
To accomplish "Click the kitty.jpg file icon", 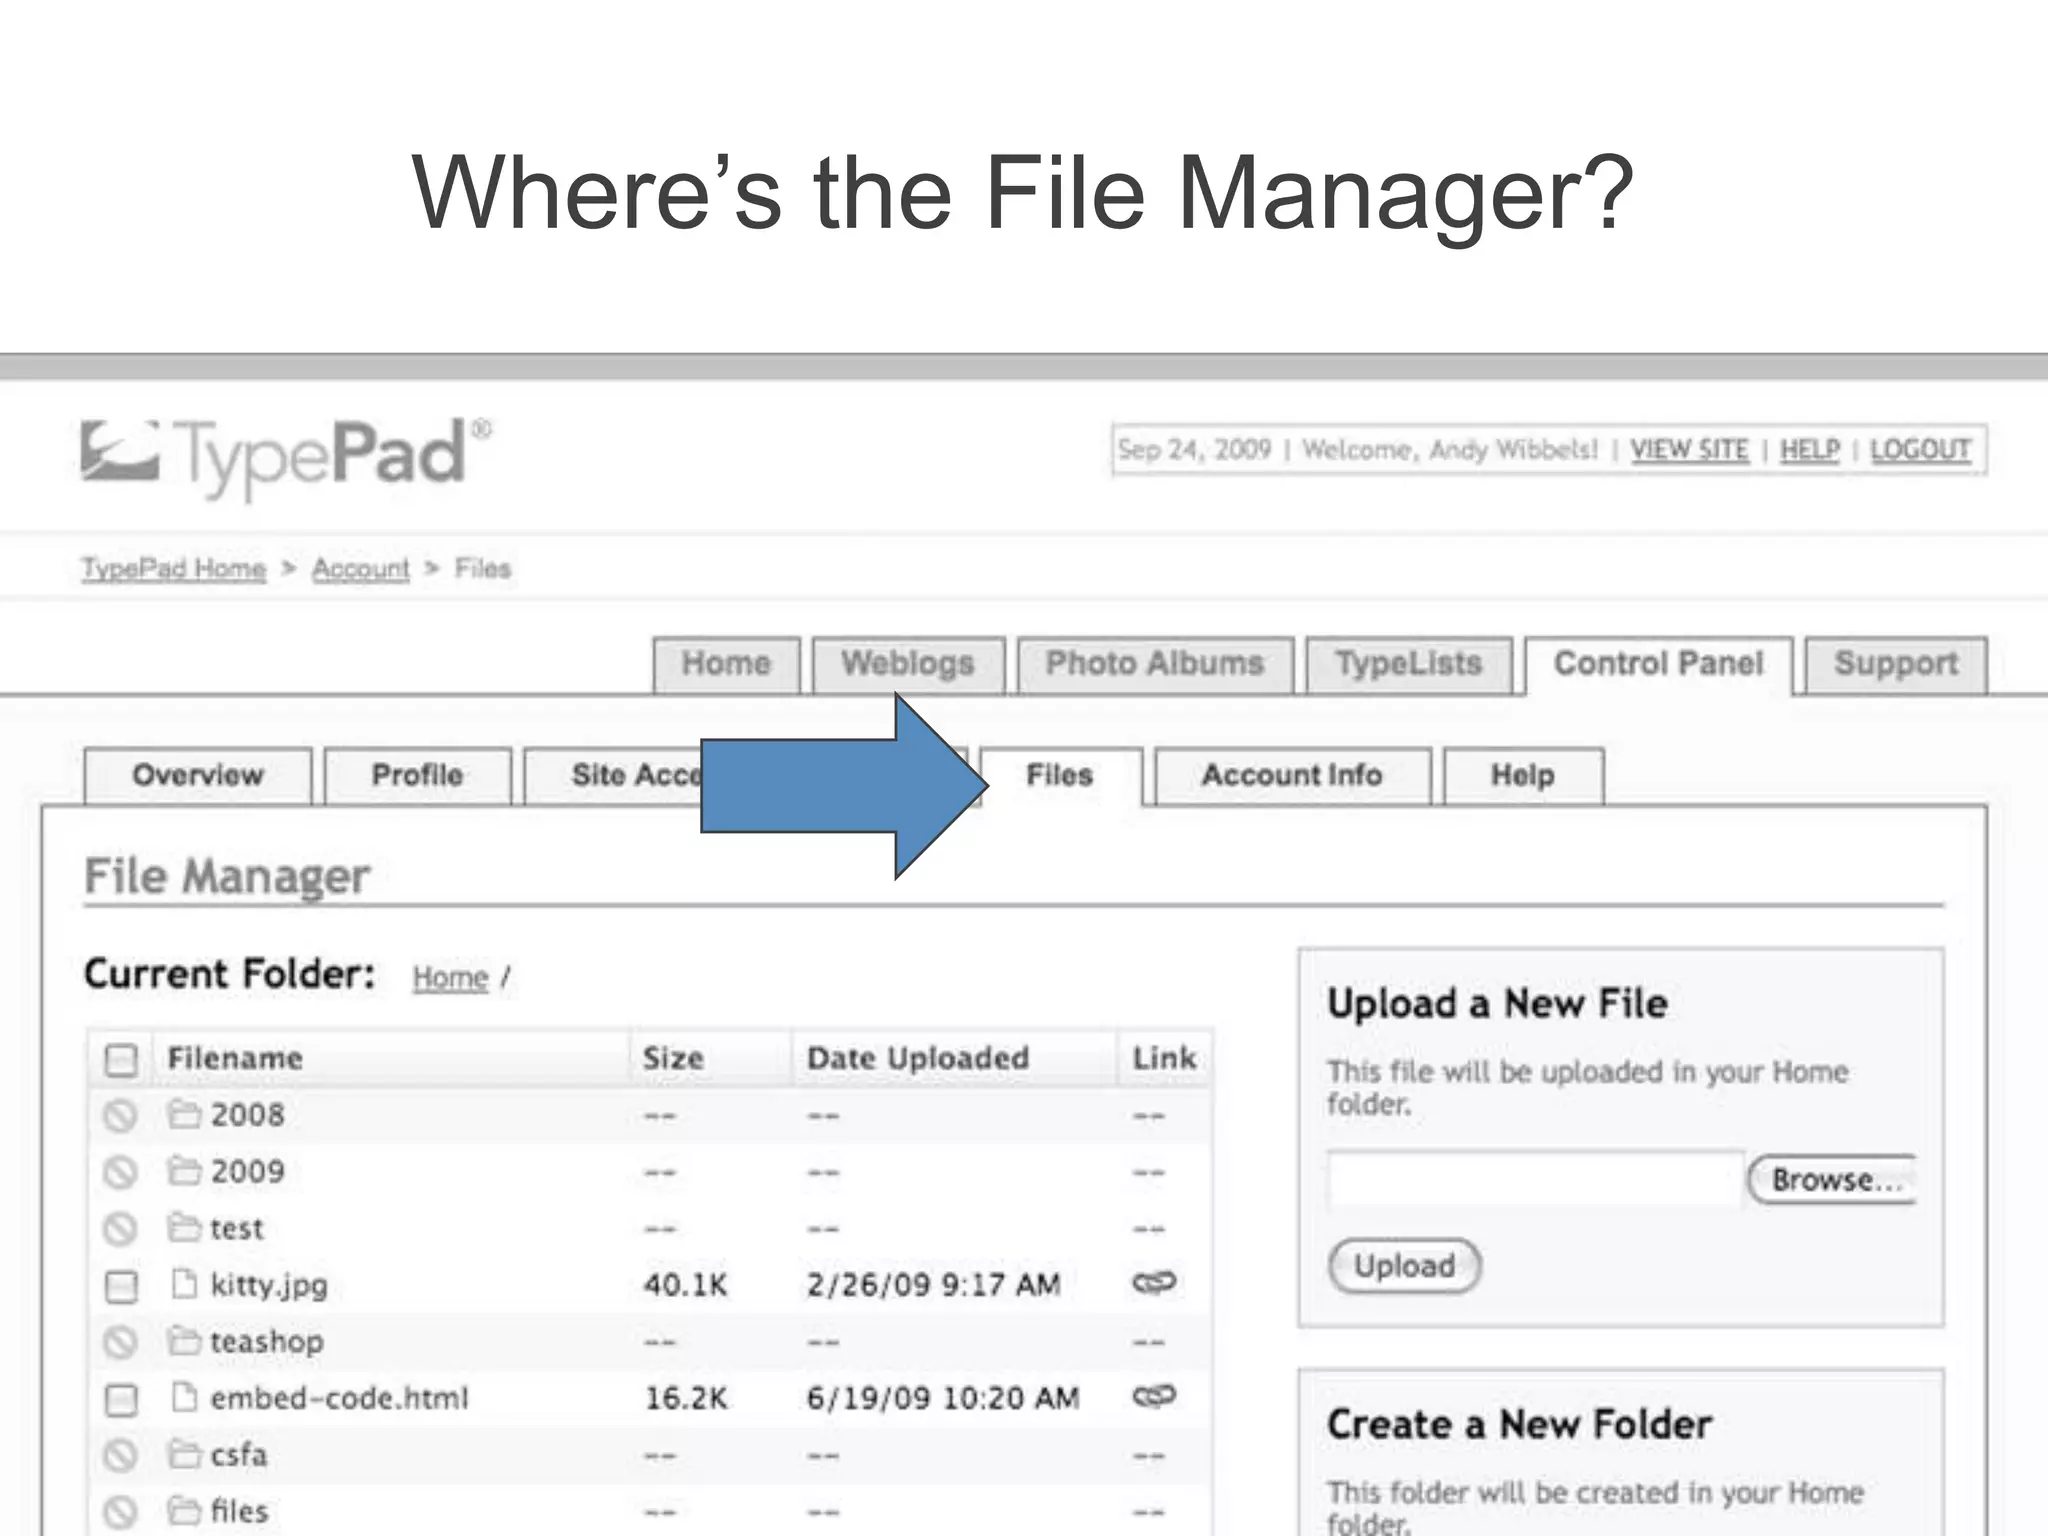I will pos(184,1283).
